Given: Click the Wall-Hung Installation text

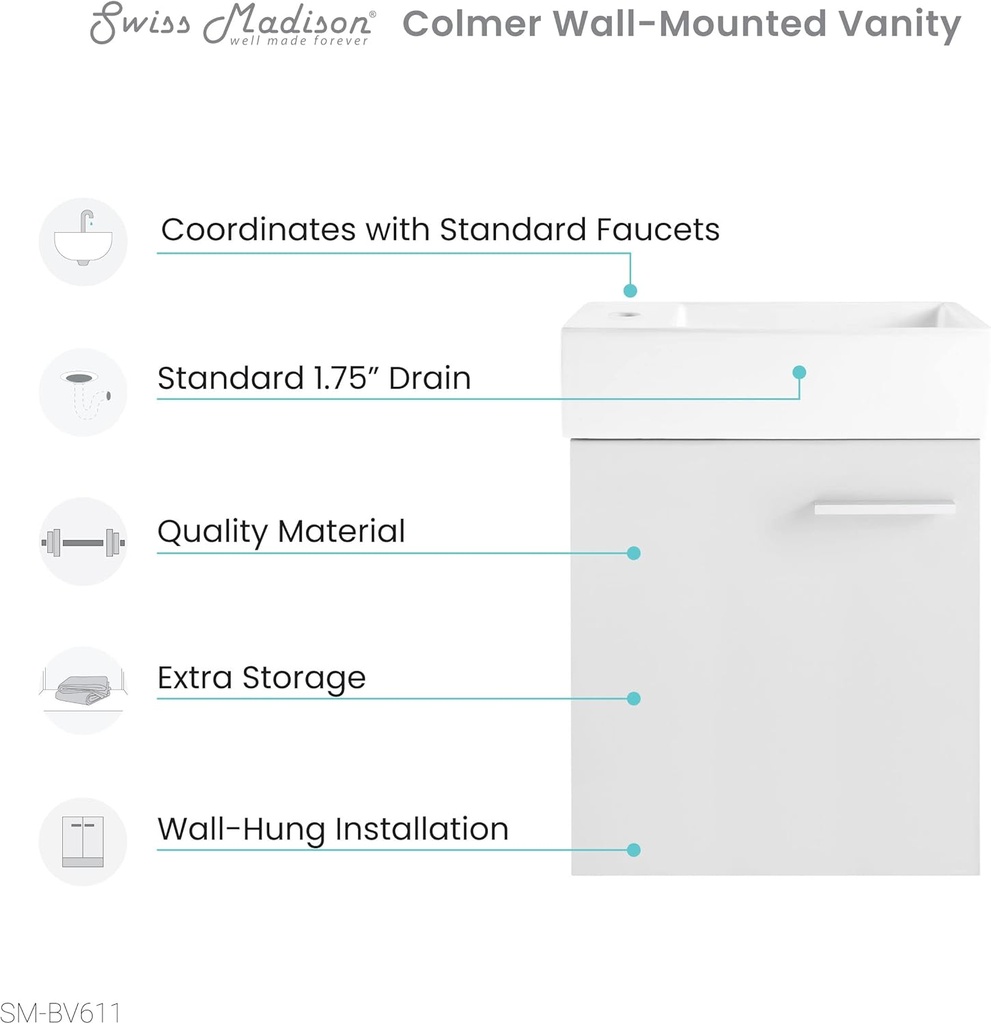Looking at the screenshot, I should [x=333, y=829].
